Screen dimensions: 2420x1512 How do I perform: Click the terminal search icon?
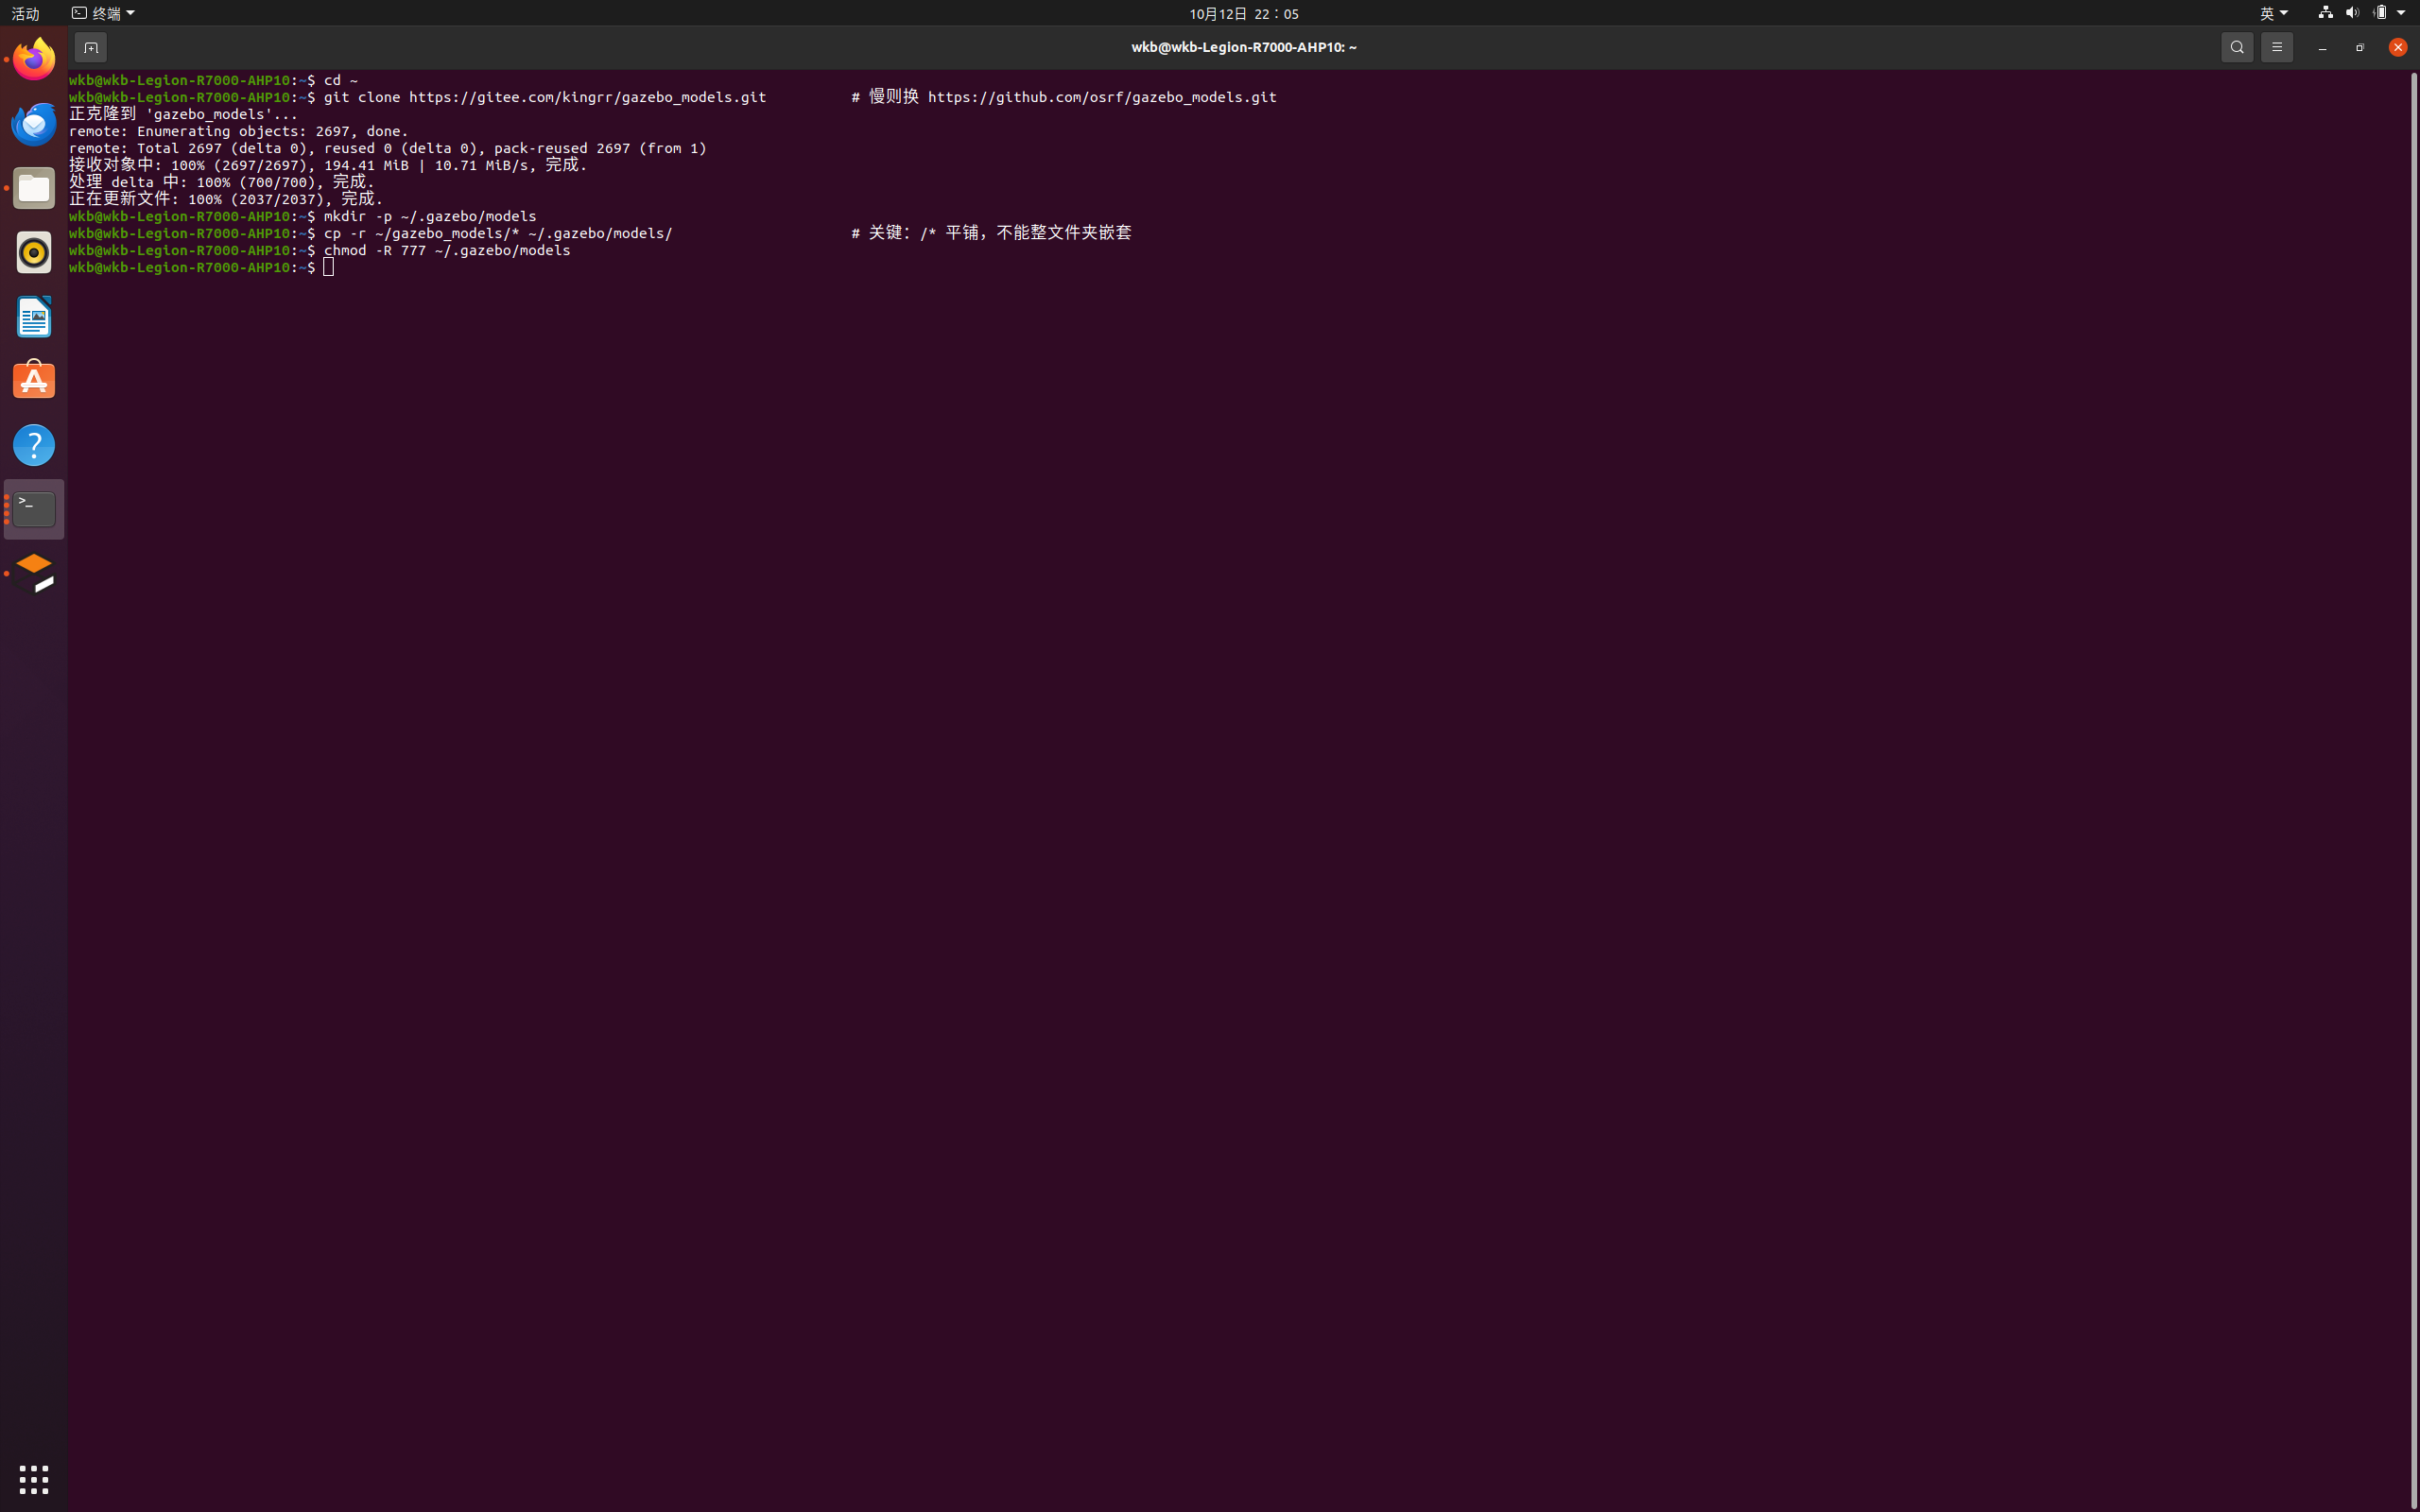tap(2237, 47)
